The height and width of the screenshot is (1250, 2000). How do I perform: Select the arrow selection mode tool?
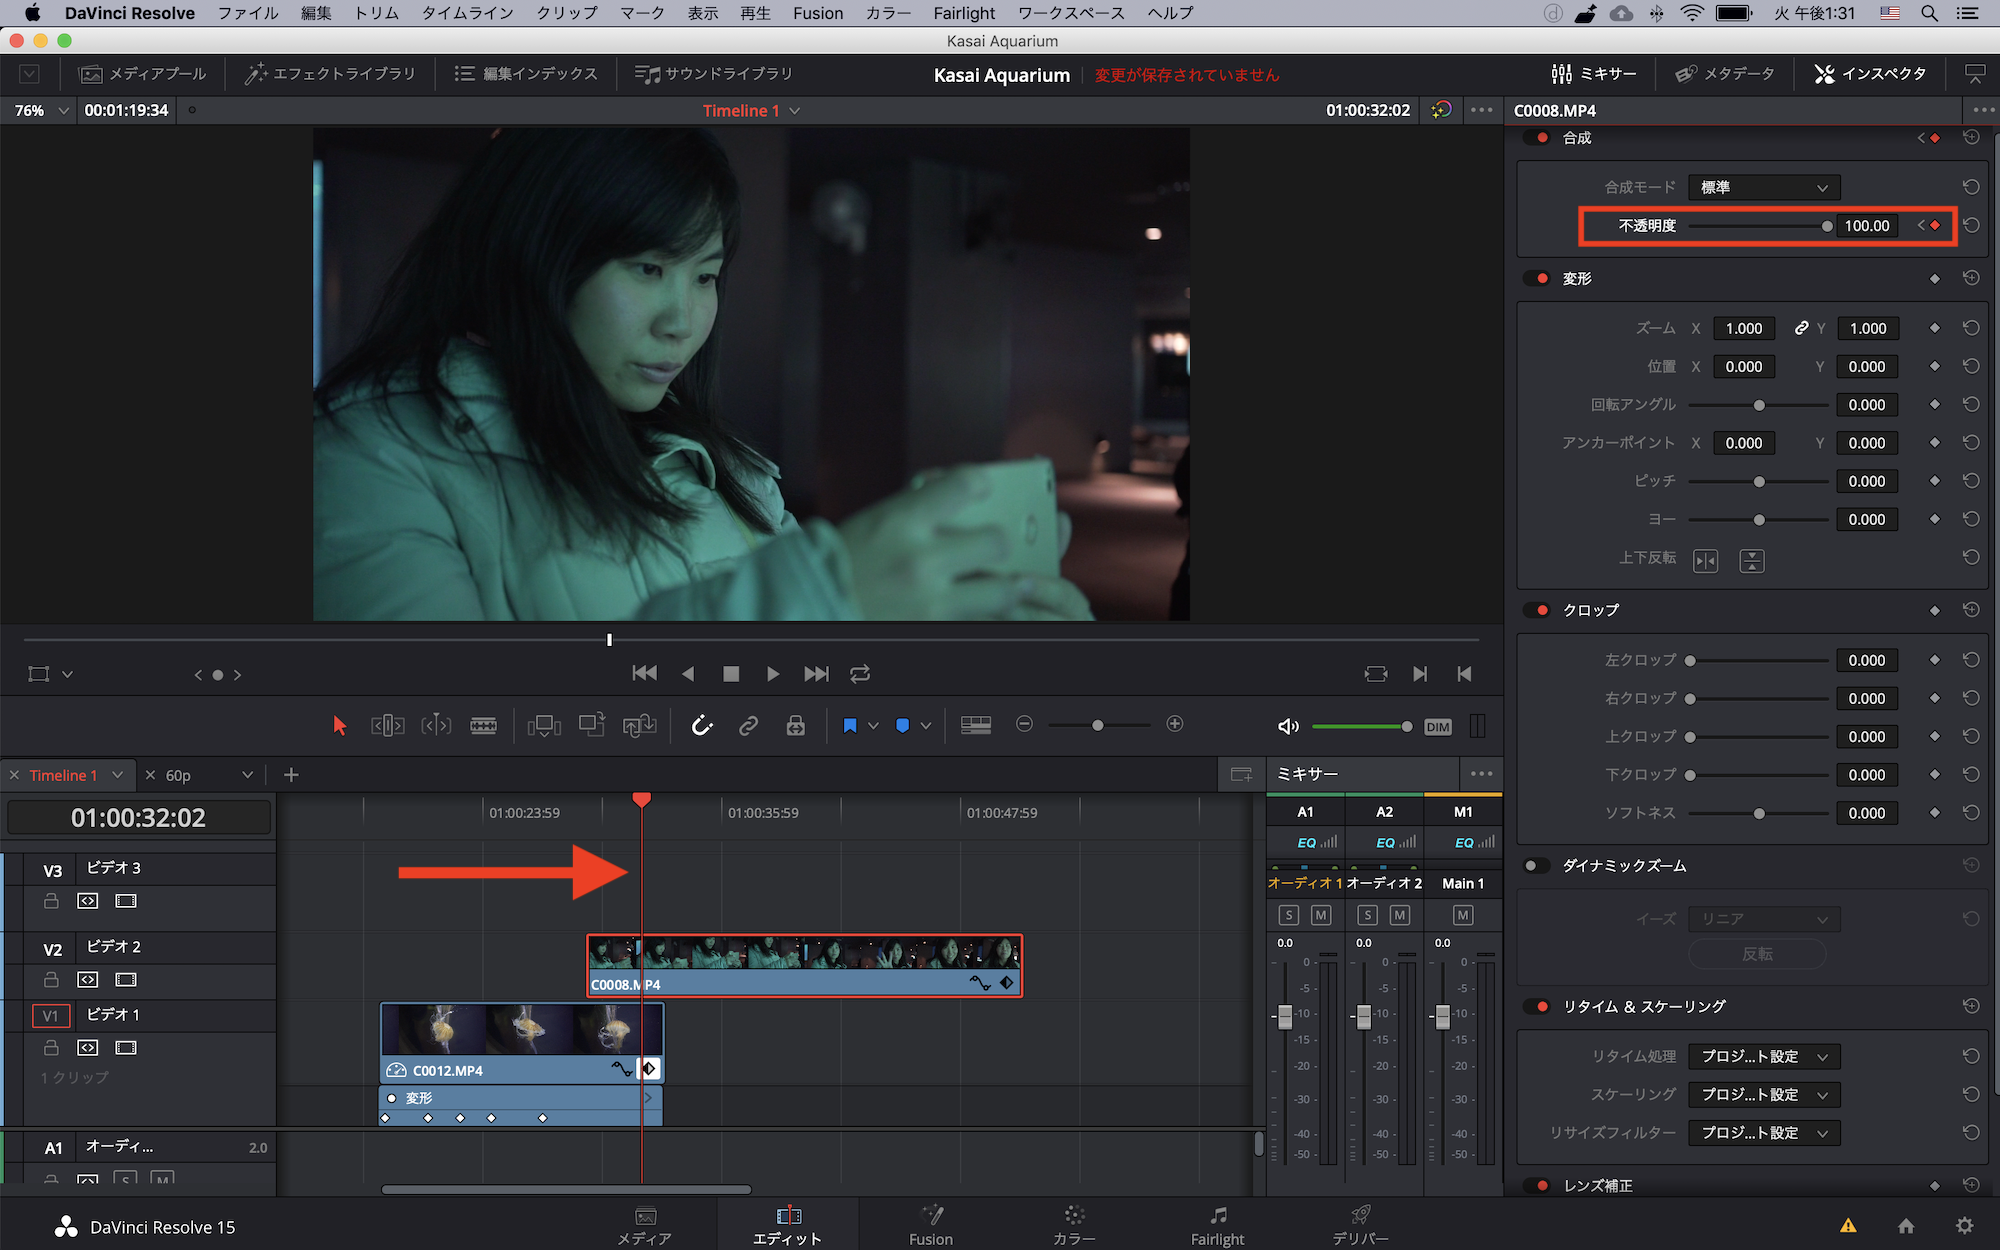tap(339, 725)
